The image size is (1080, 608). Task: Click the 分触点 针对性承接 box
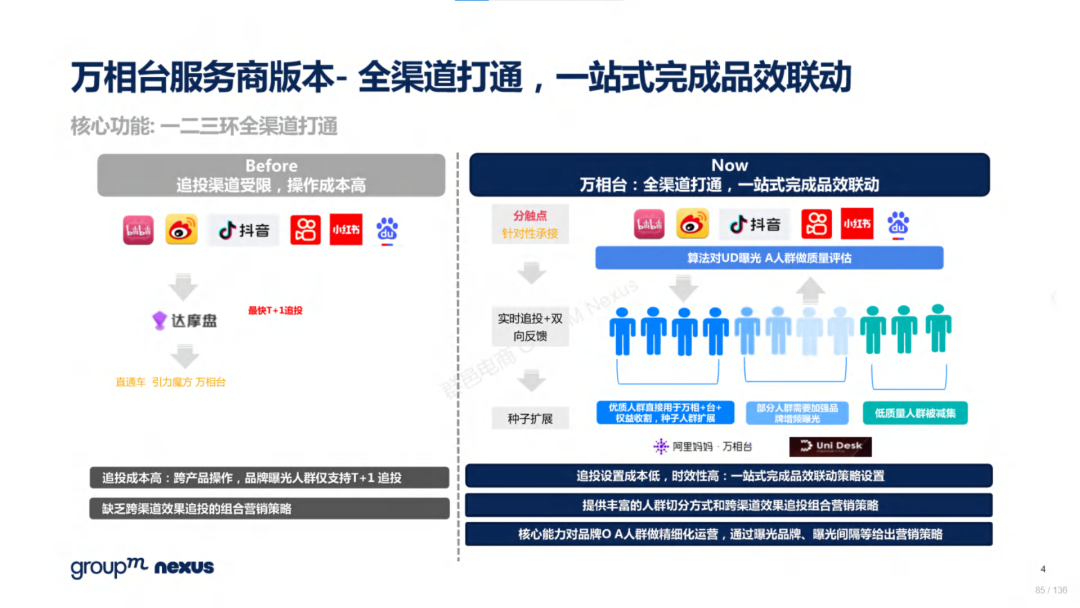tap(530, 224)
